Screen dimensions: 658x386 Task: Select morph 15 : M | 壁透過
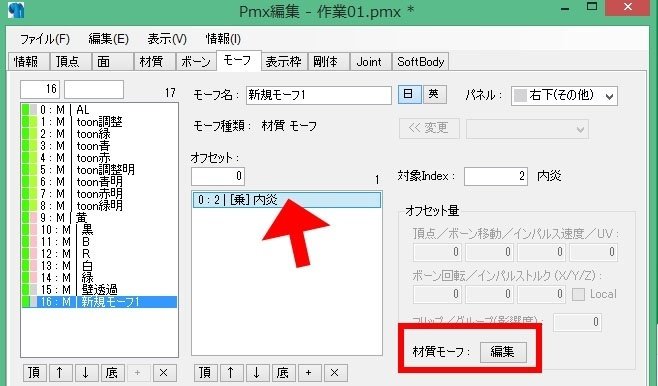coord(99,290)
